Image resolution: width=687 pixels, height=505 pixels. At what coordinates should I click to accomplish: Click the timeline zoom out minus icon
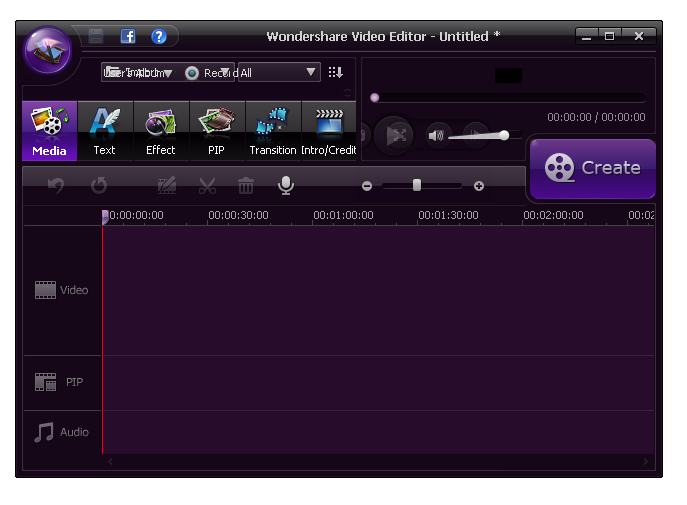(x=367, y=186)
